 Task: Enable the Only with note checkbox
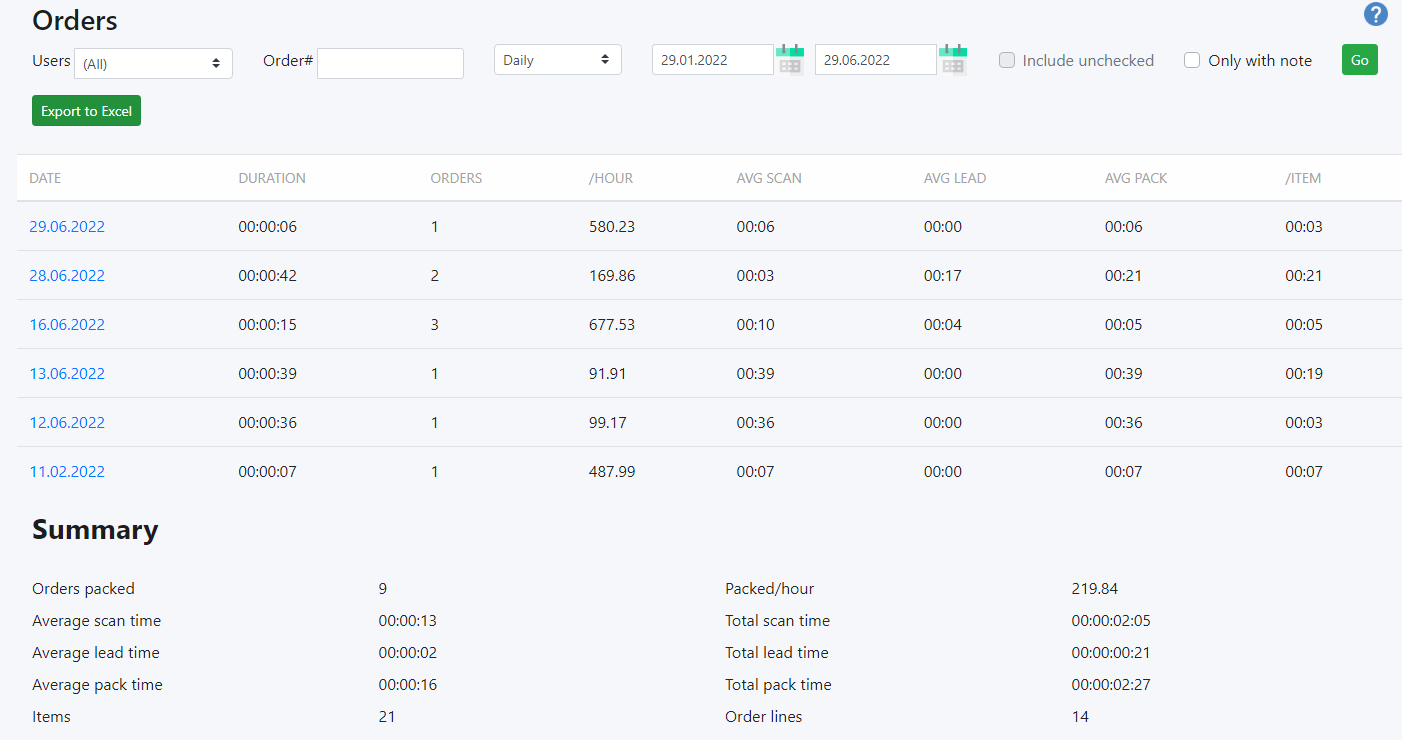pos(1192,60)
